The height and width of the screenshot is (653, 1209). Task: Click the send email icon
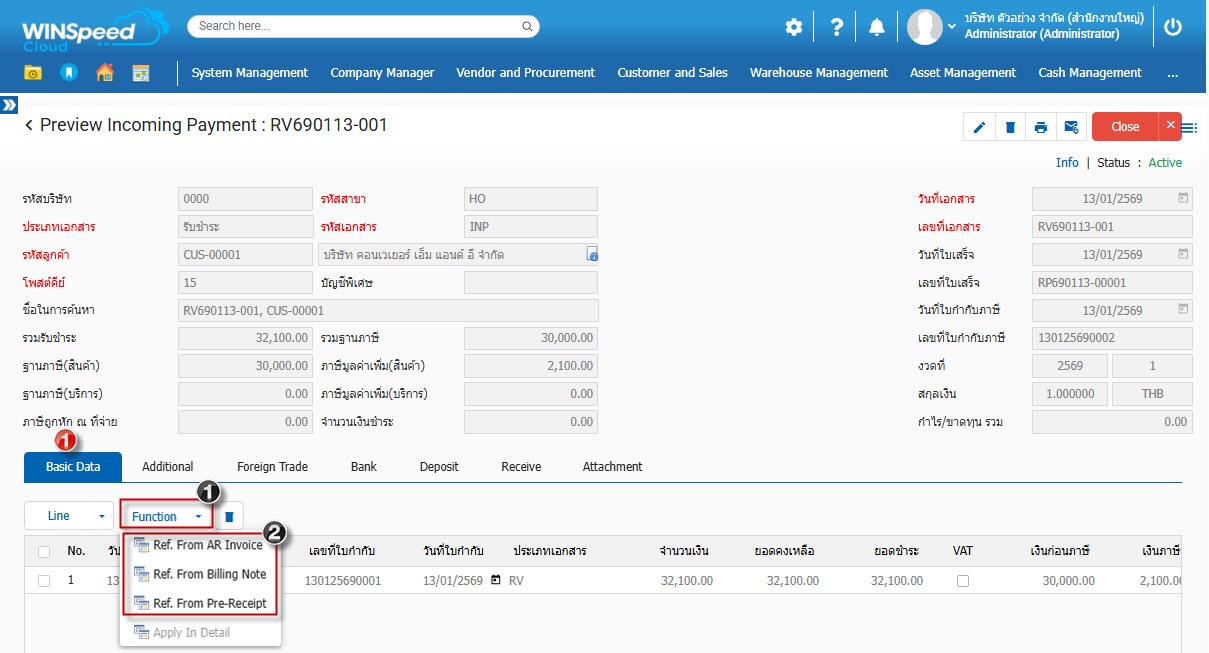(x=1071, y=127)
